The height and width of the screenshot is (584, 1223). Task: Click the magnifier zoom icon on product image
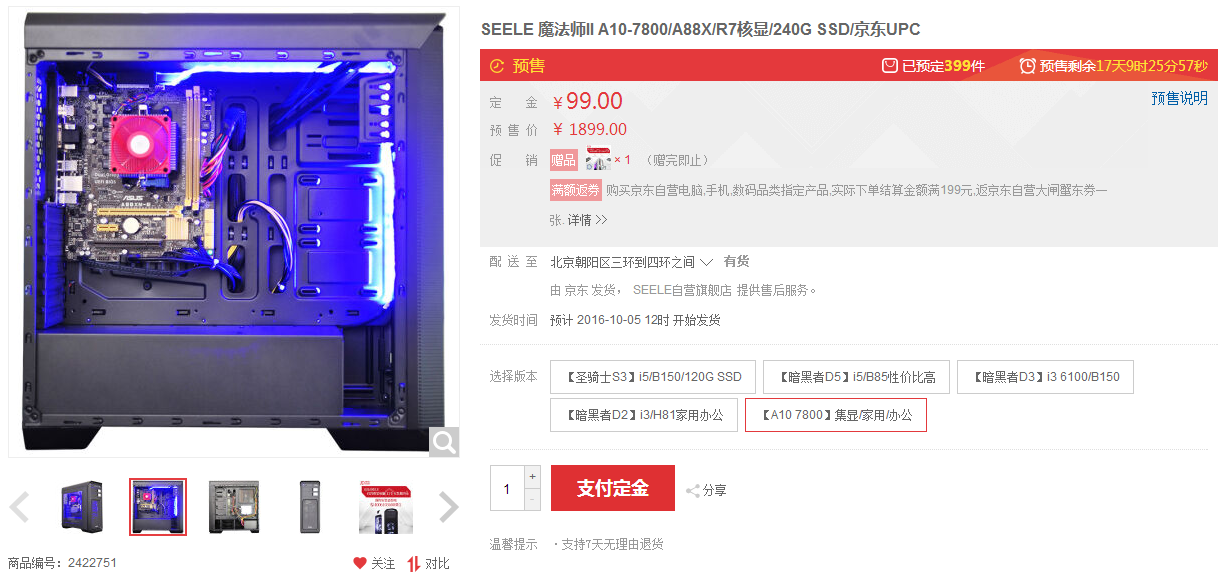tap(444, 442)
